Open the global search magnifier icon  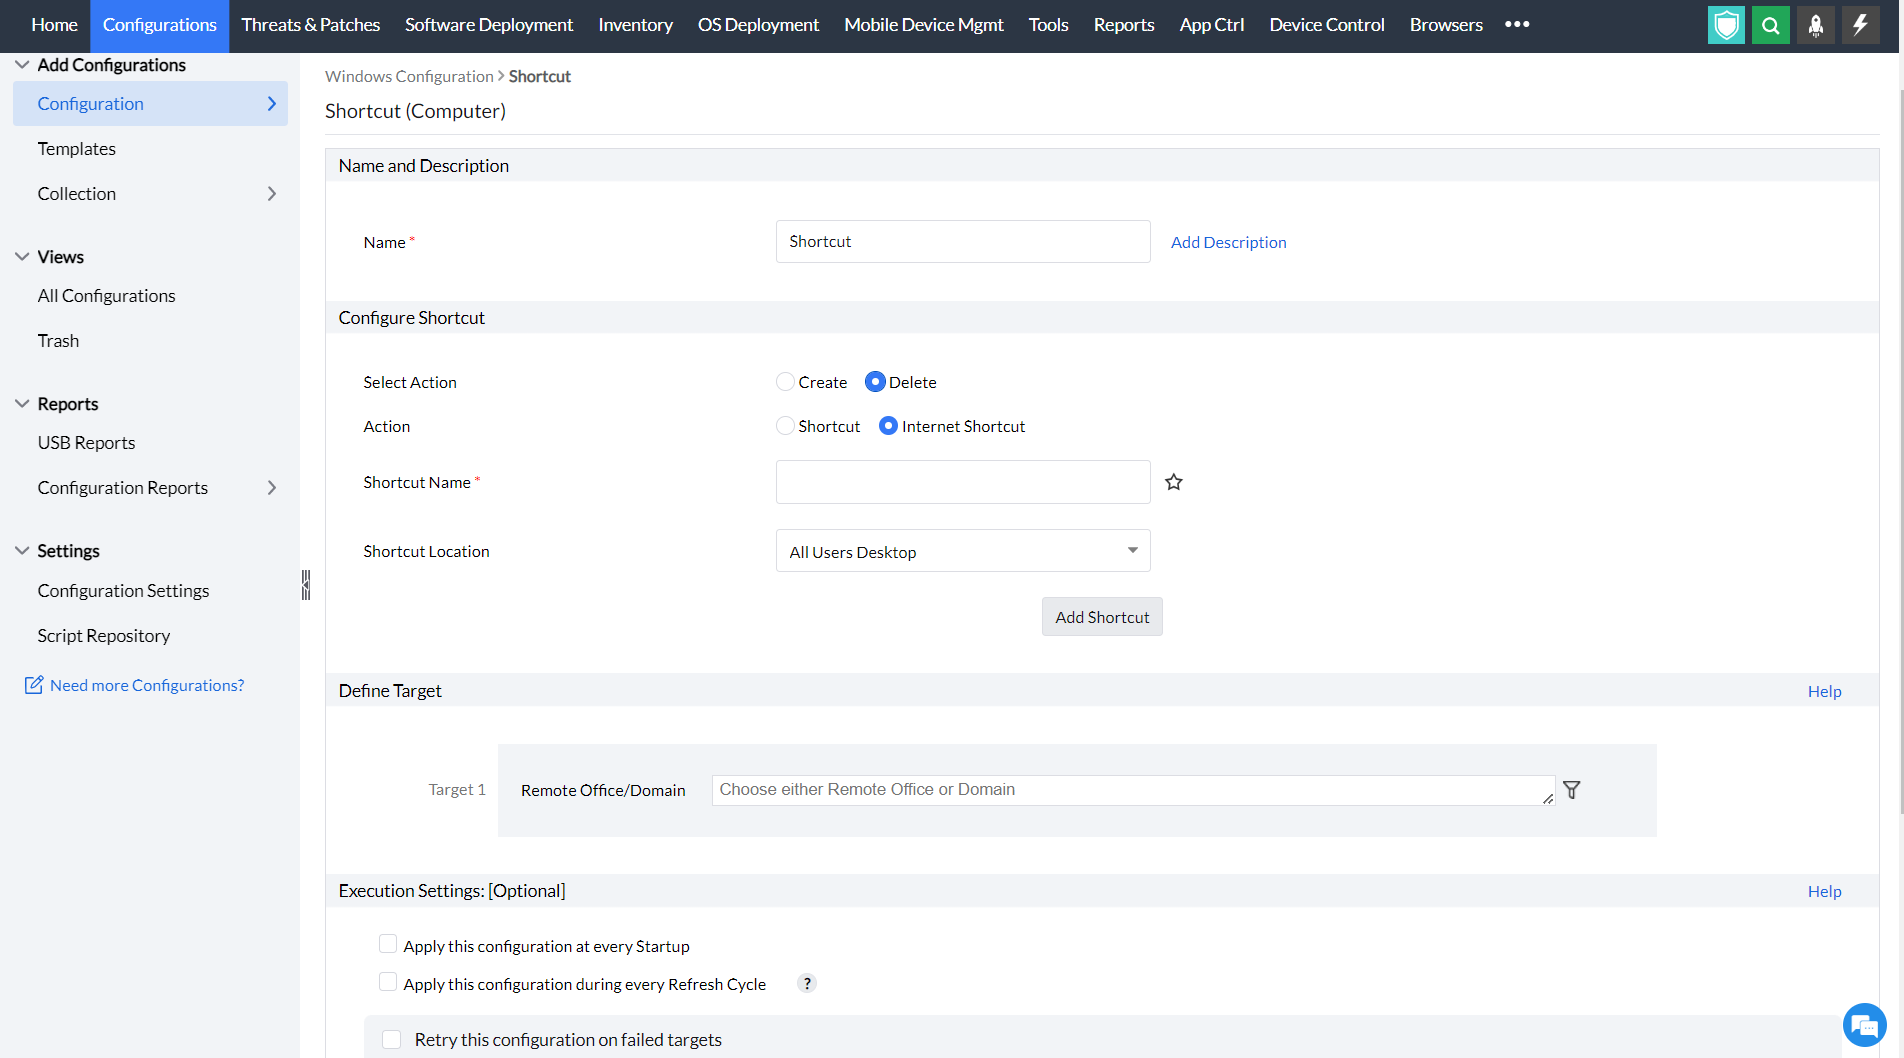point(1770,25)
